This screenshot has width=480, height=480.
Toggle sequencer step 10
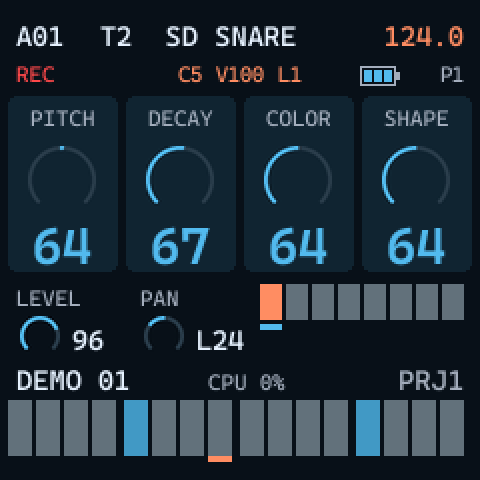tap(280, 428)
